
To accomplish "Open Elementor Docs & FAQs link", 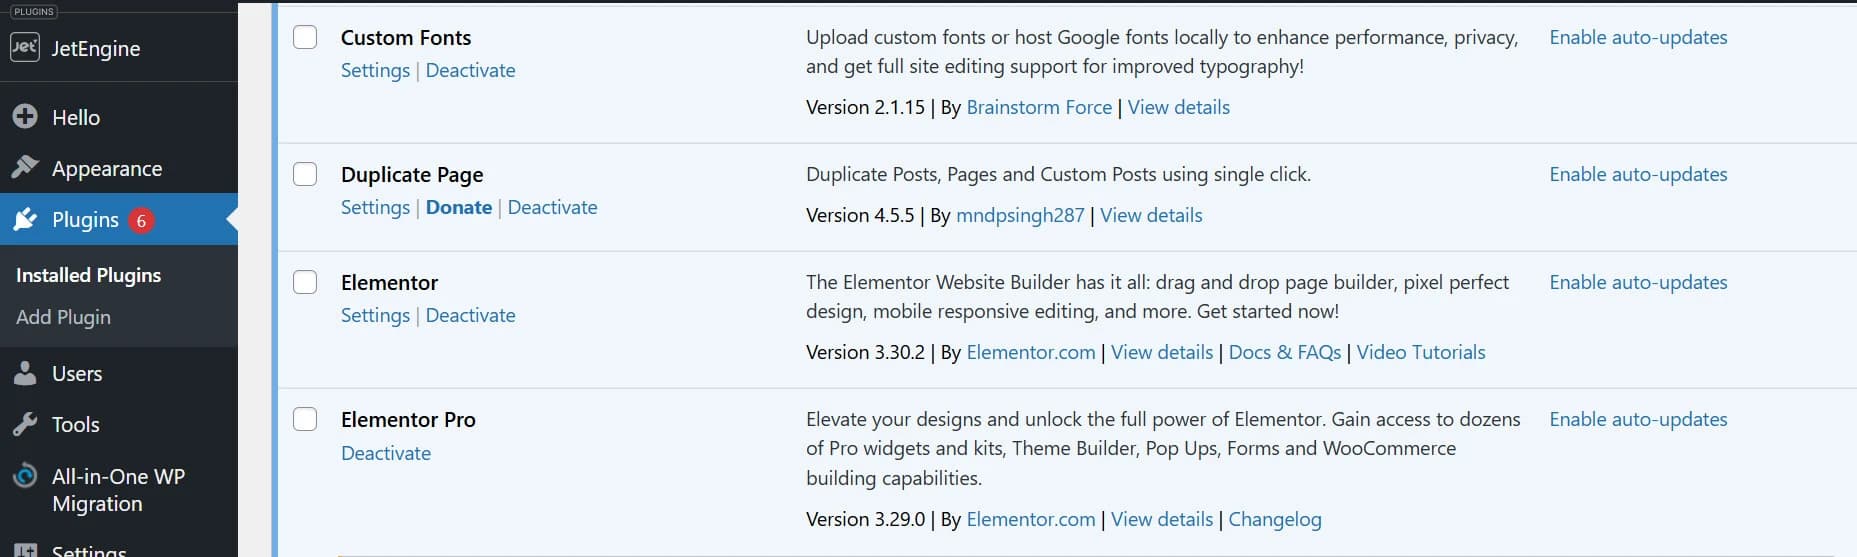I will pyautogui.click(x=1285, y=352).
